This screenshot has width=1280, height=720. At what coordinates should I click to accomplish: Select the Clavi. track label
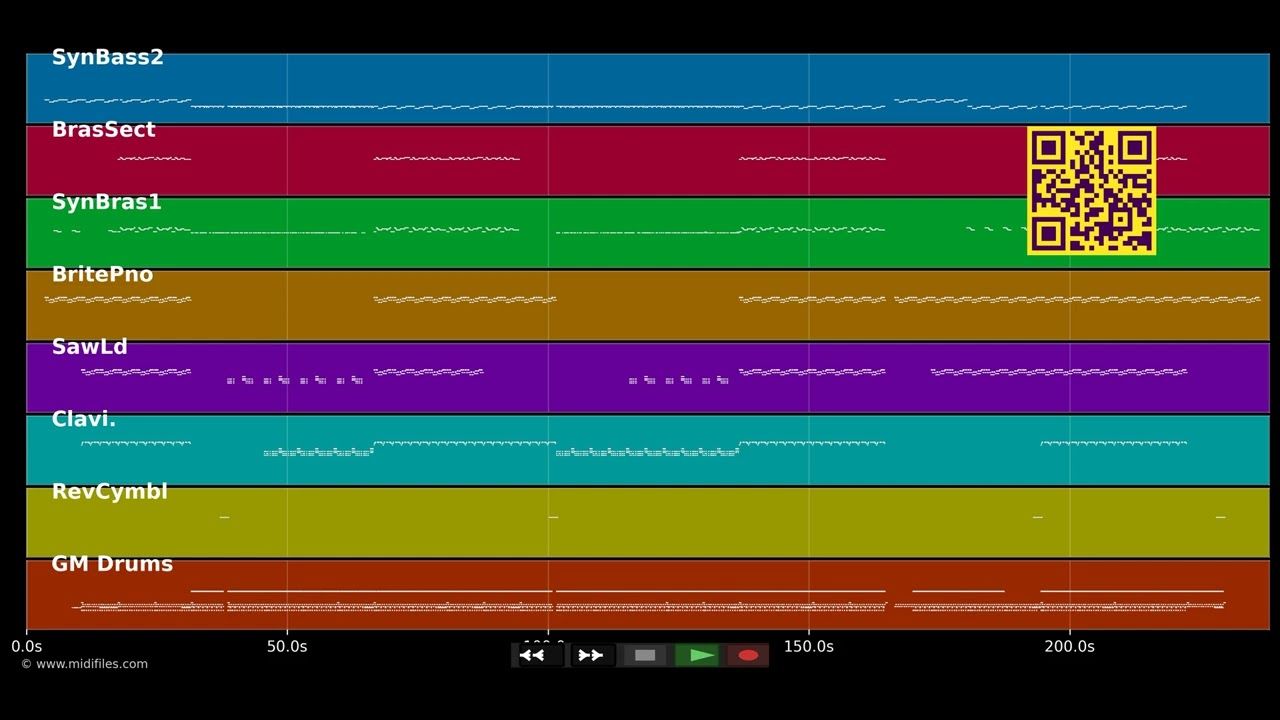click(x=83, y=420)
